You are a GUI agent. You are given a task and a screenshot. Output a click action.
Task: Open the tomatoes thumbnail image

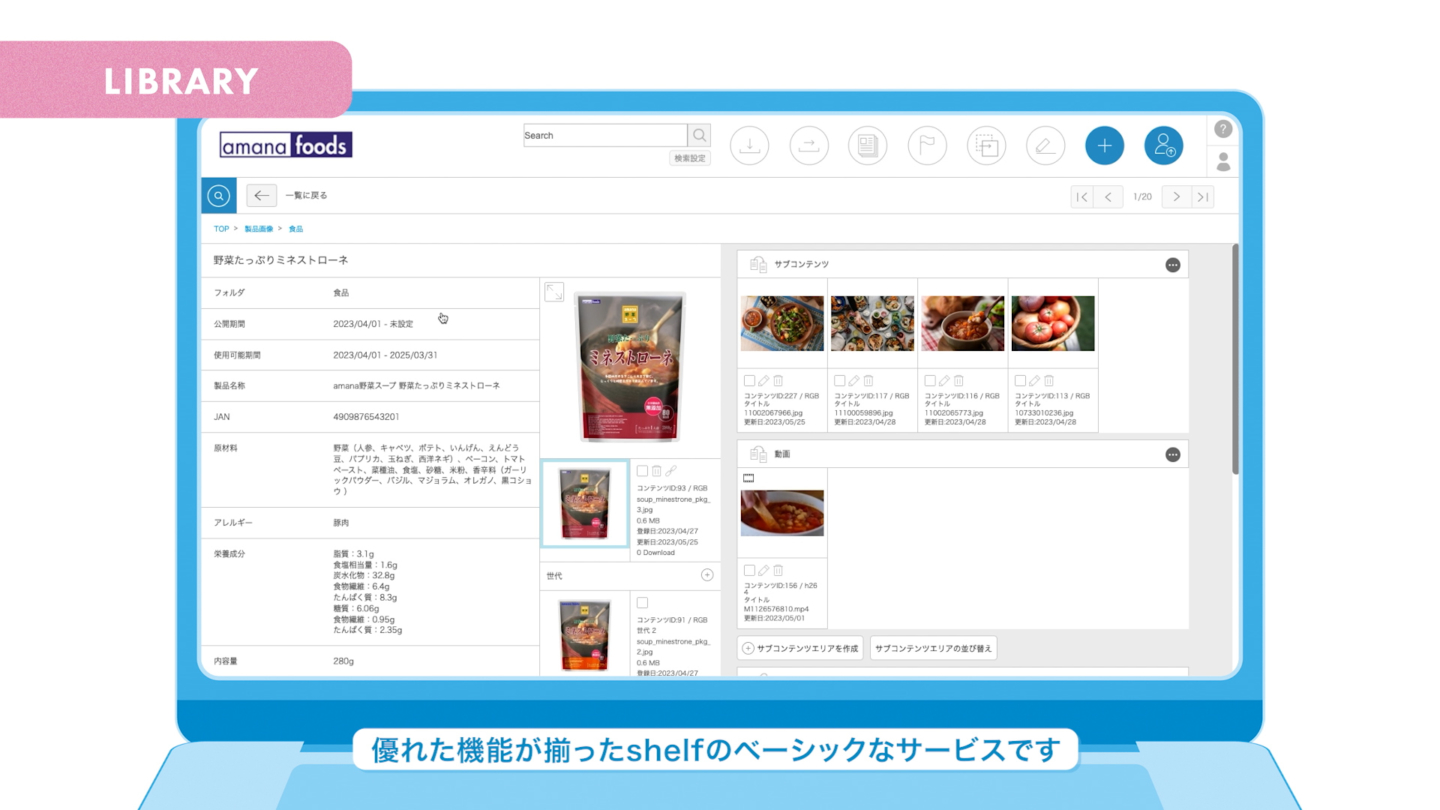tap(1053, 323)
